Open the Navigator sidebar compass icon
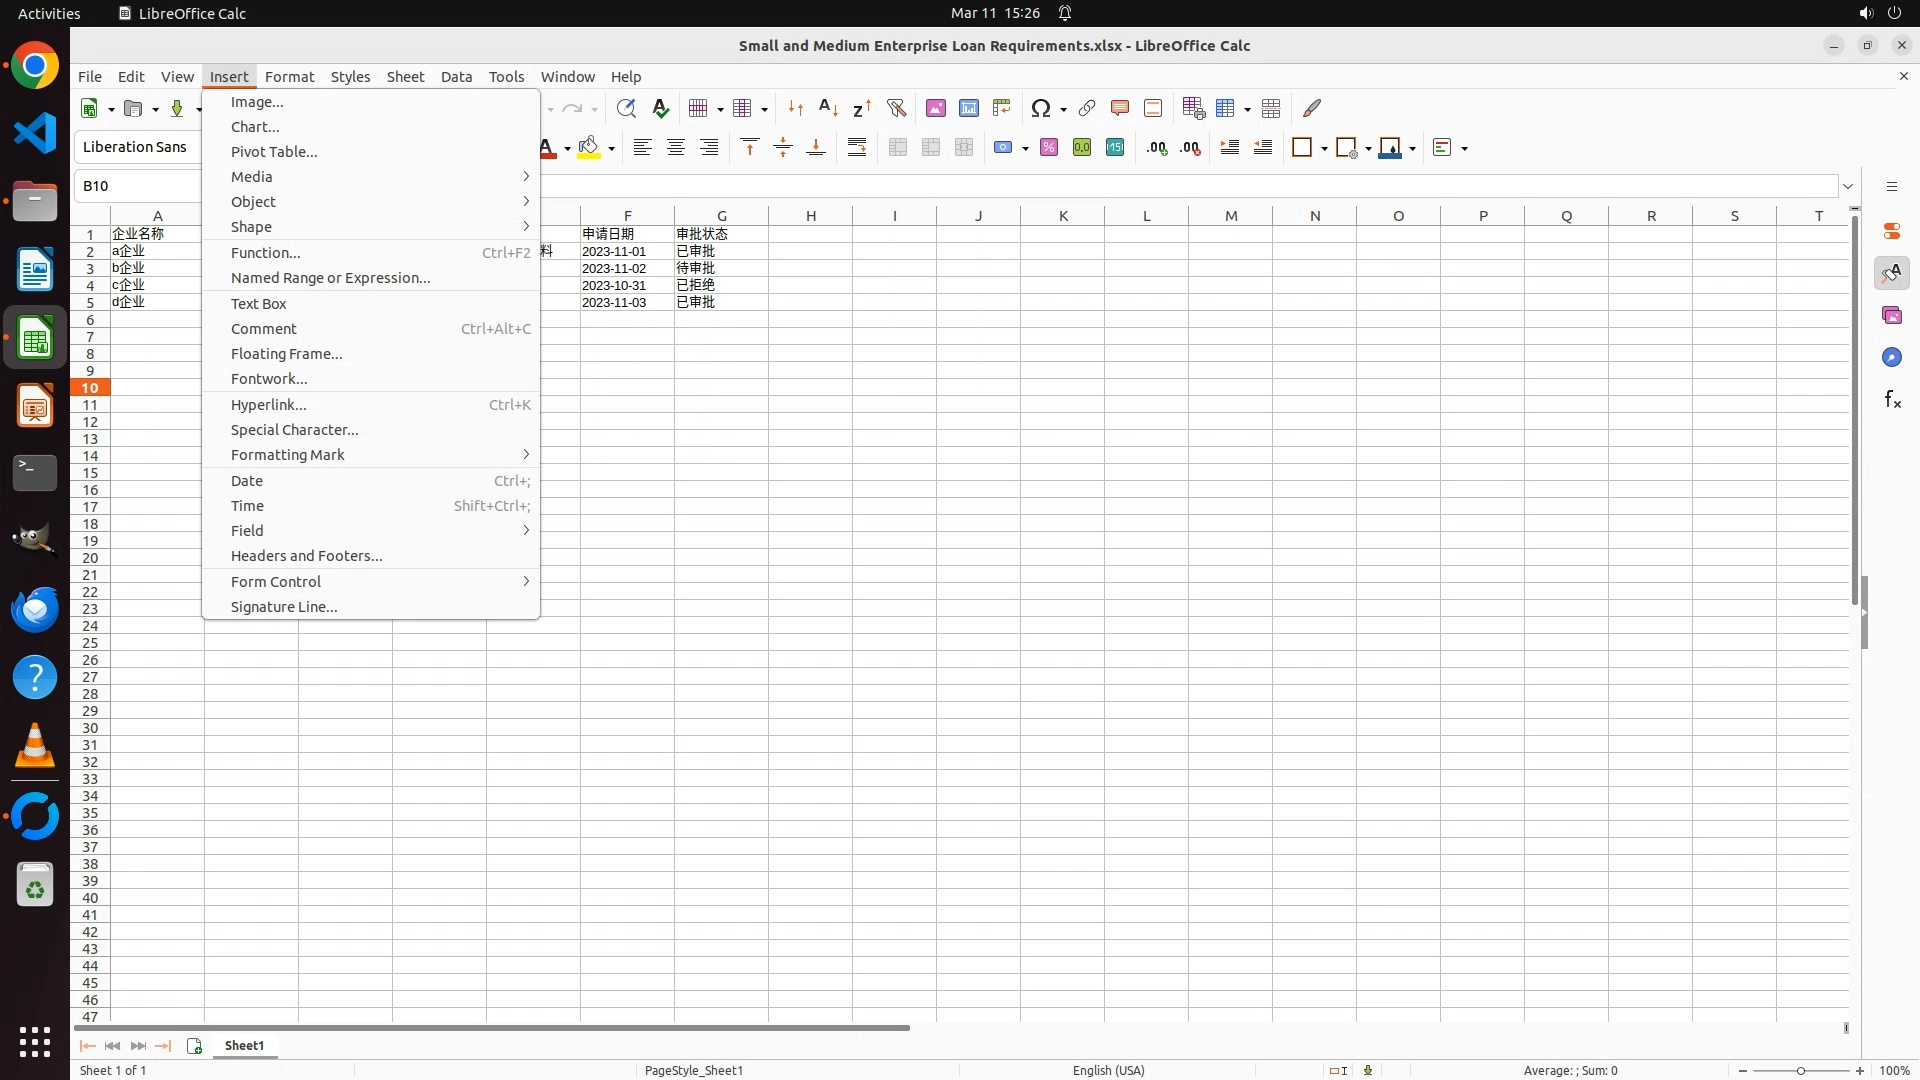 [x=1892, y=358]
